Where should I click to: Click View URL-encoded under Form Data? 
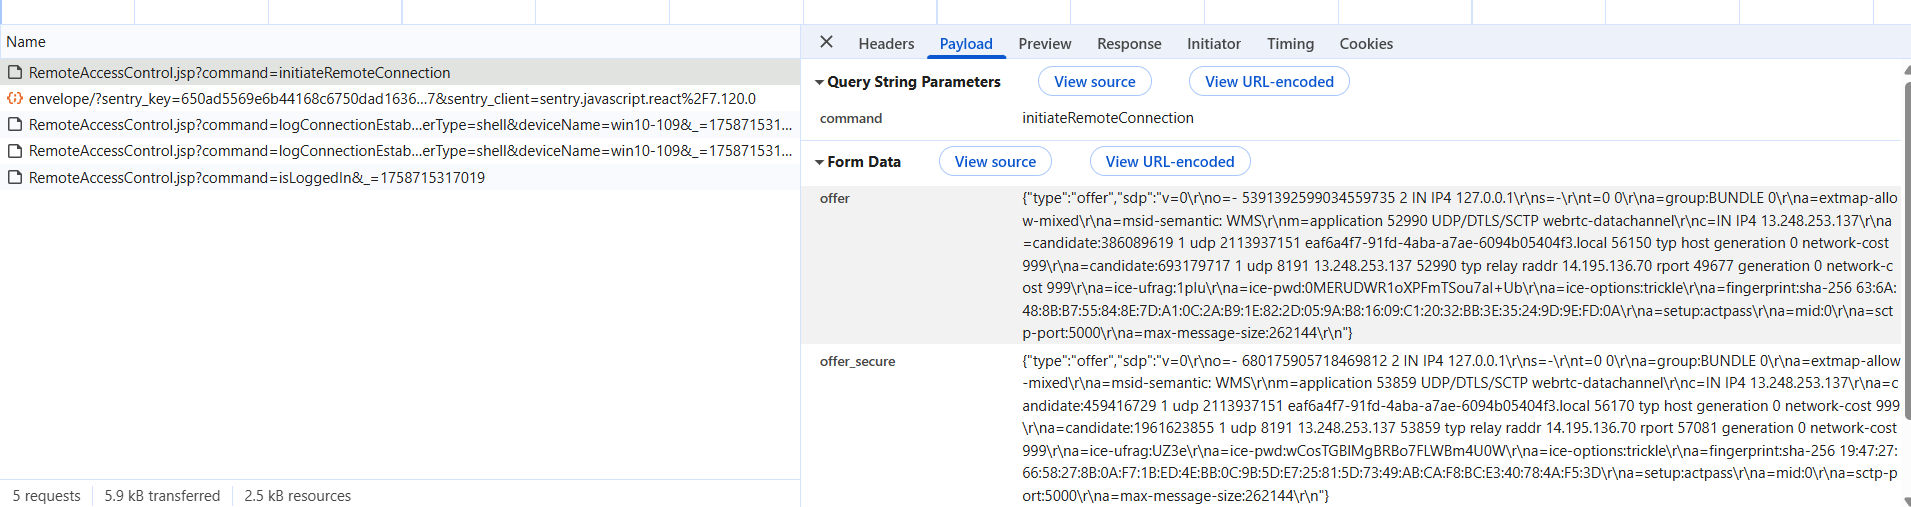coord(1169,162)
